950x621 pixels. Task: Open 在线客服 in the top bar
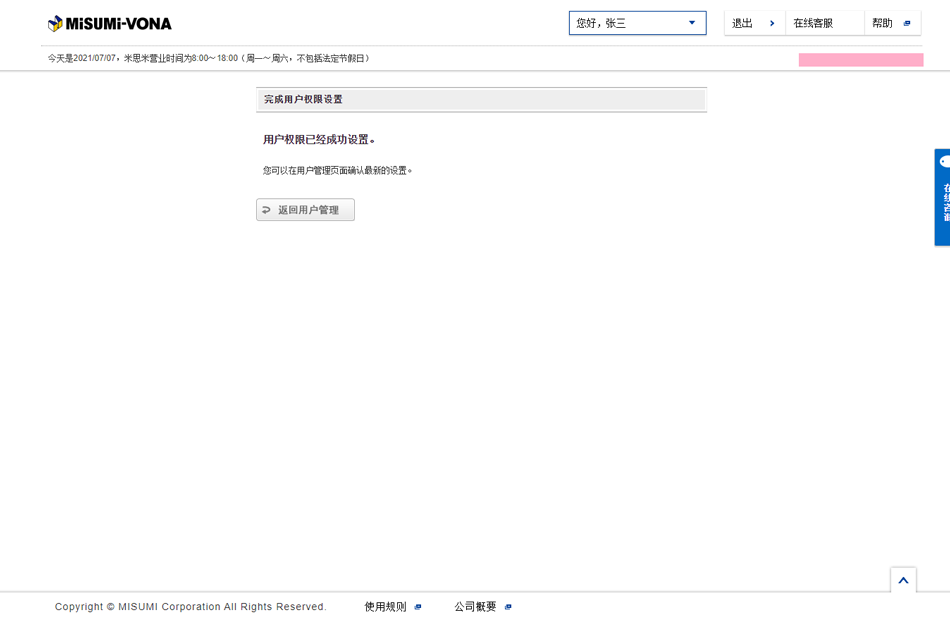[x=814, y=23]
